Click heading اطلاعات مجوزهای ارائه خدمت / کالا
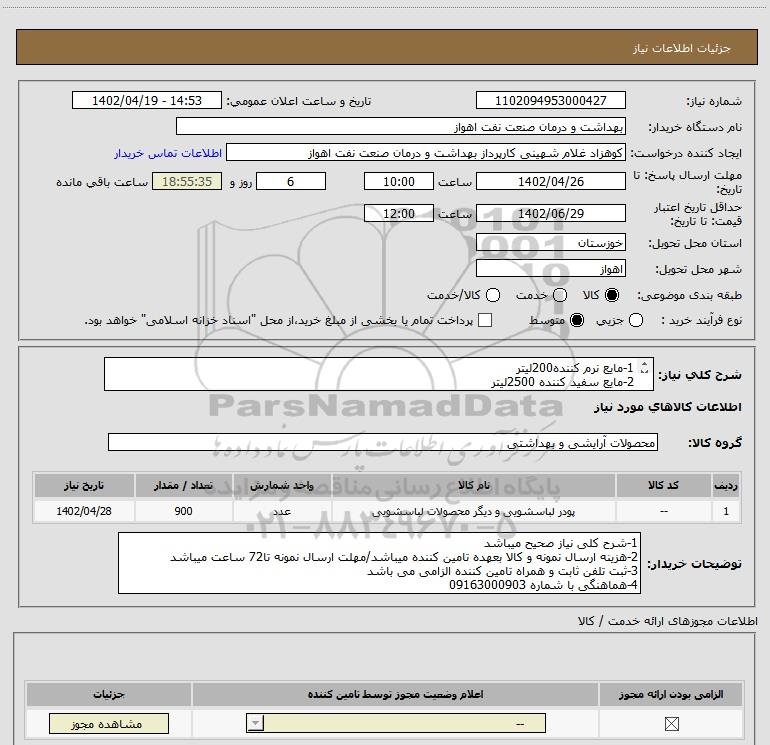 (x=667, y=621)
